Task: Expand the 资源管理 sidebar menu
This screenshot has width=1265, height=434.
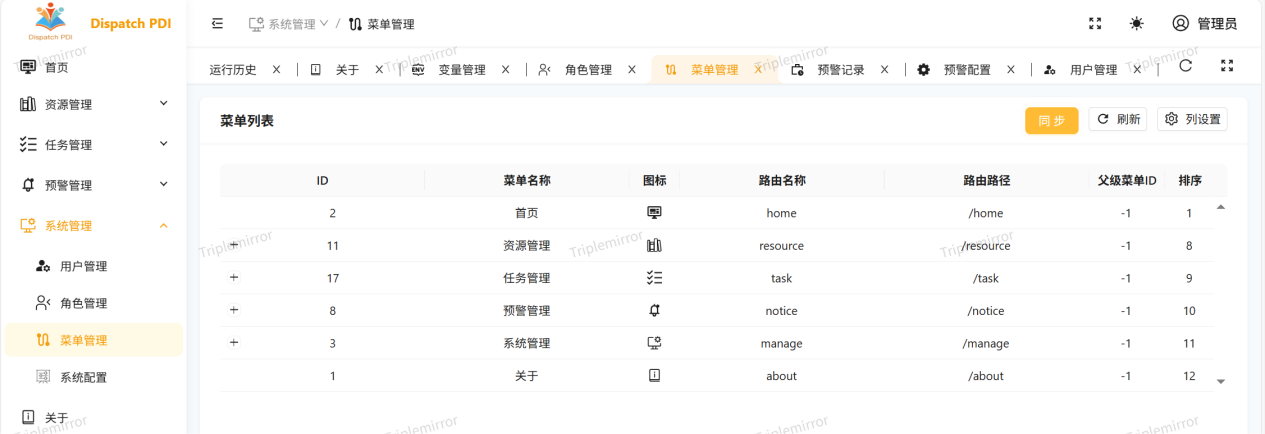Action: [x=93, y=104]
